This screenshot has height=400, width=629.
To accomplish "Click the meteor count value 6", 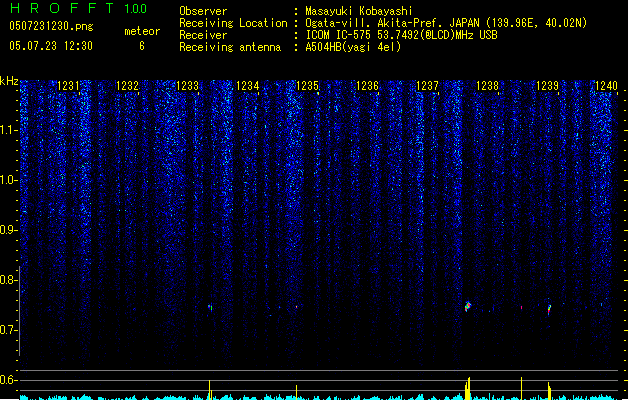I will 142,46.
